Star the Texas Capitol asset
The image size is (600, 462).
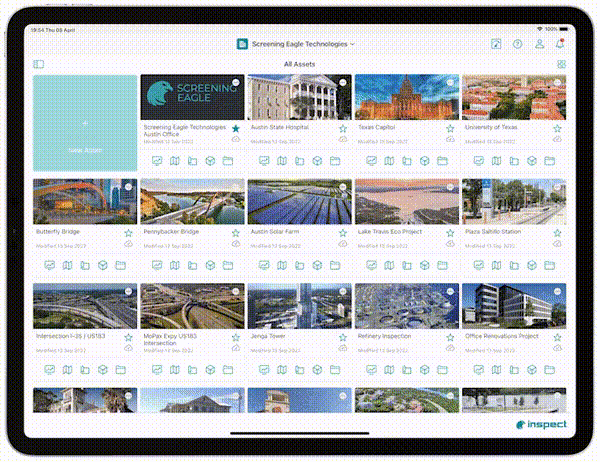pyautogui.click(x=450, y=128)
